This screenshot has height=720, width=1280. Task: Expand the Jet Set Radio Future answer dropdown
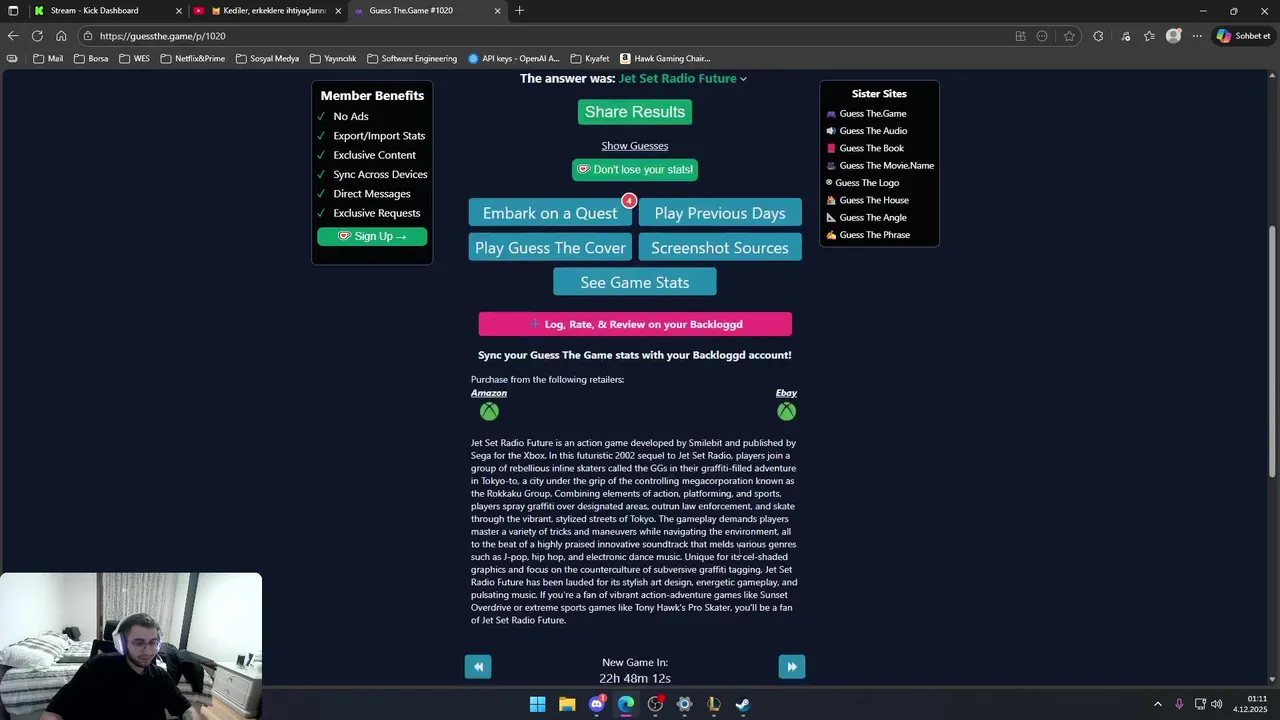(x=743, y=79)
